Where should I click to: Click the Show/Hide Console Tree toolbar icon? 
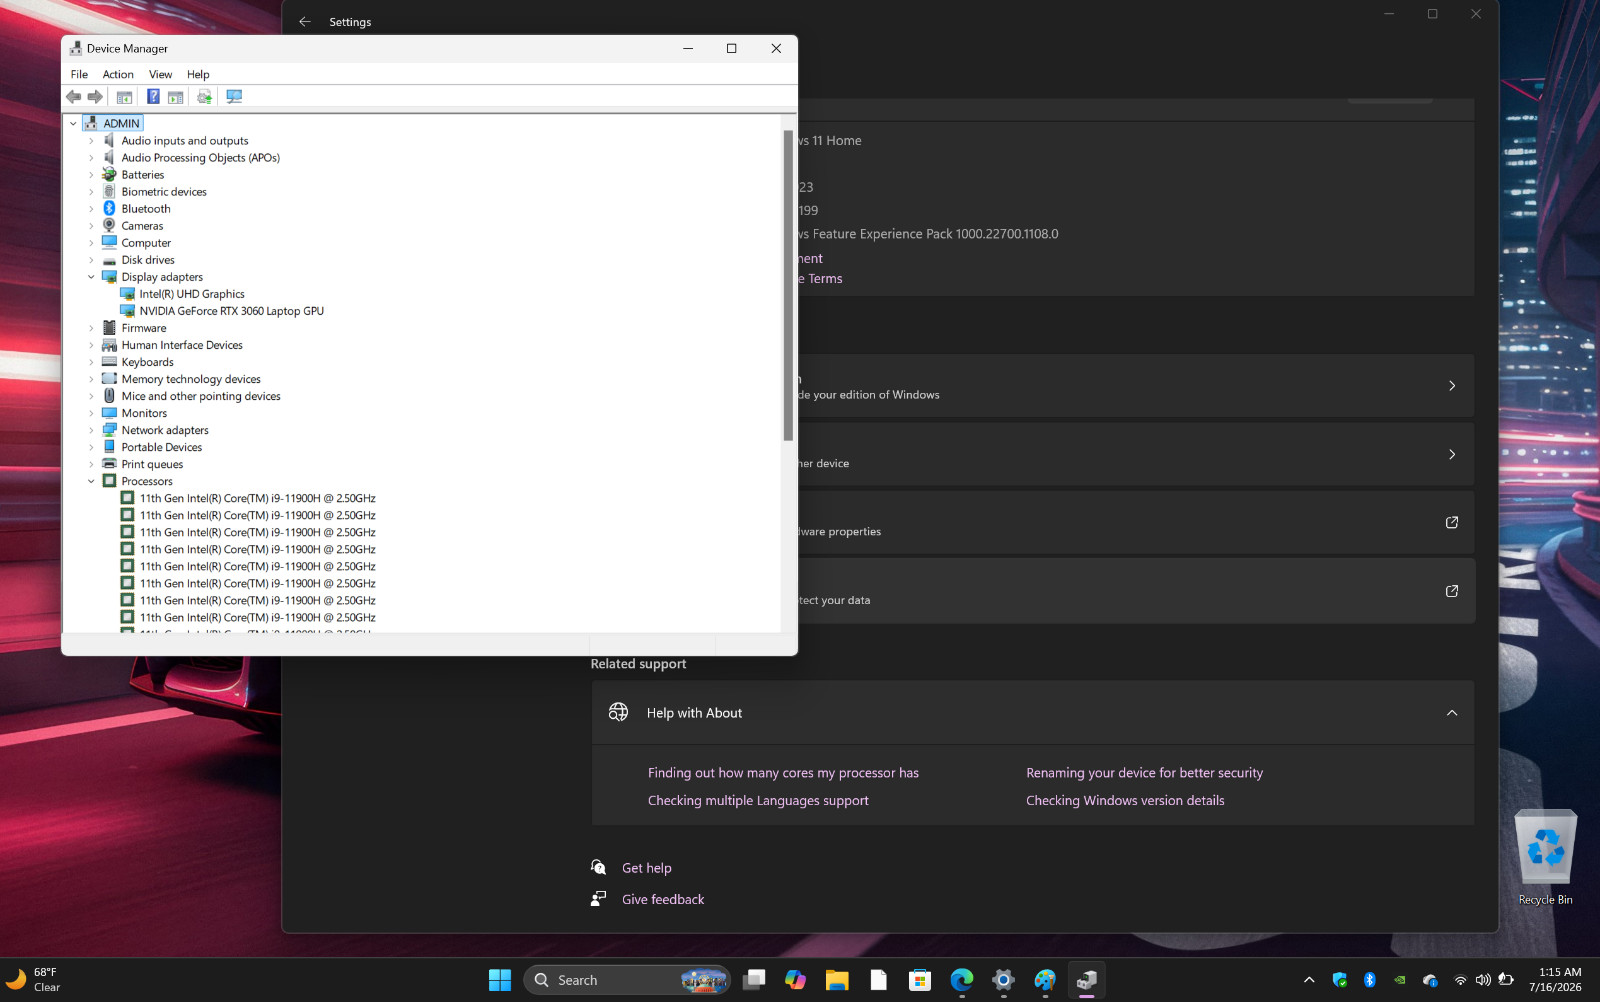pyautogui.click(x=124, y=97)
